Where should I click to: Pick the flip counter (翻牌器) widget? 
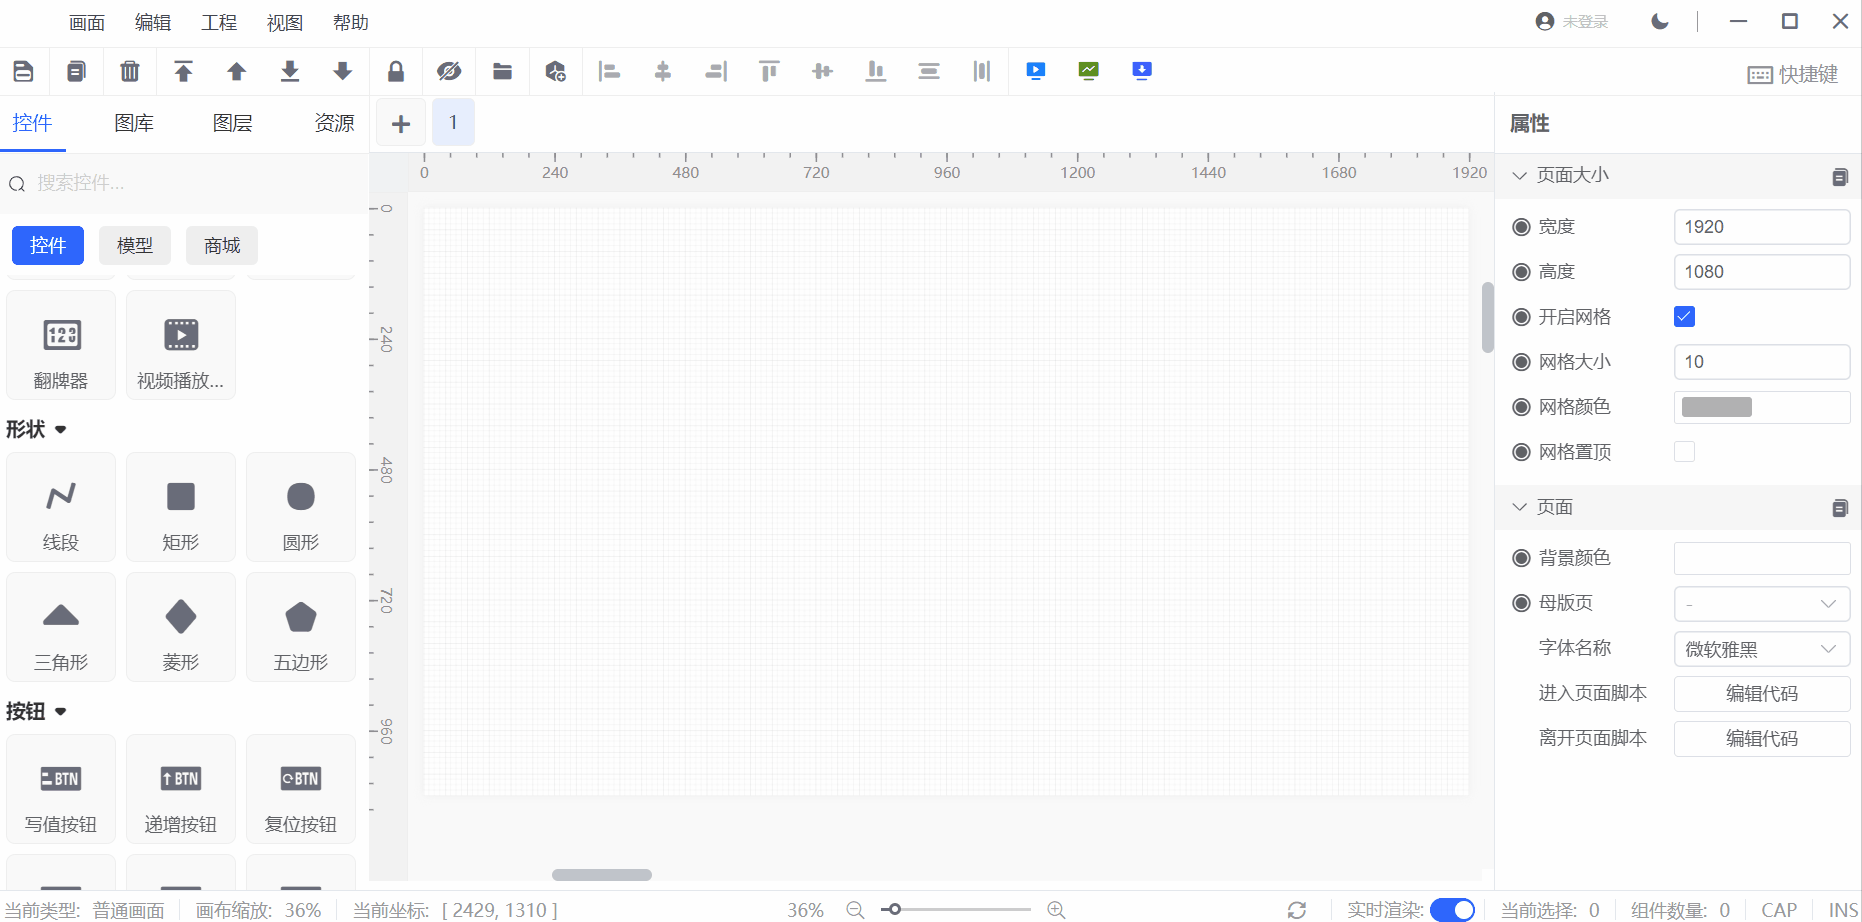coord(61,345)
